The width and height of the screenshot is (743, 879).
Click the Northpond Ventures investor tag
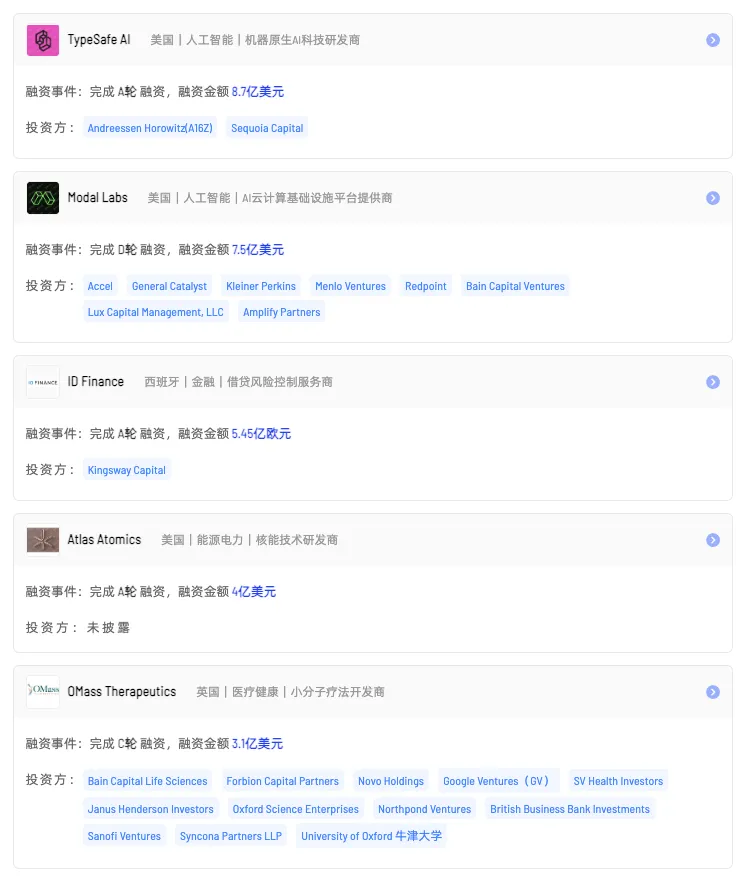coord(424,809)
